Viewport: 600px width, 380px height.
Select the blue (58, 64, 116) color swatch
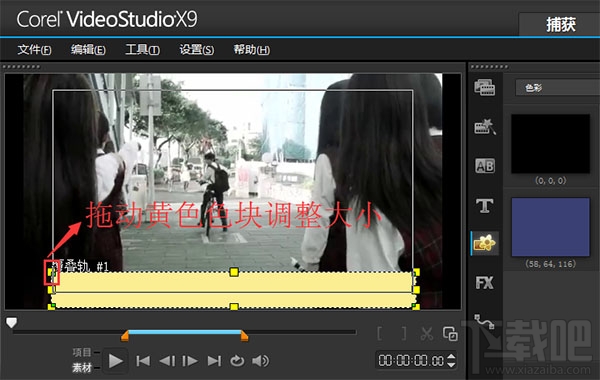click(x=551, y=227)
